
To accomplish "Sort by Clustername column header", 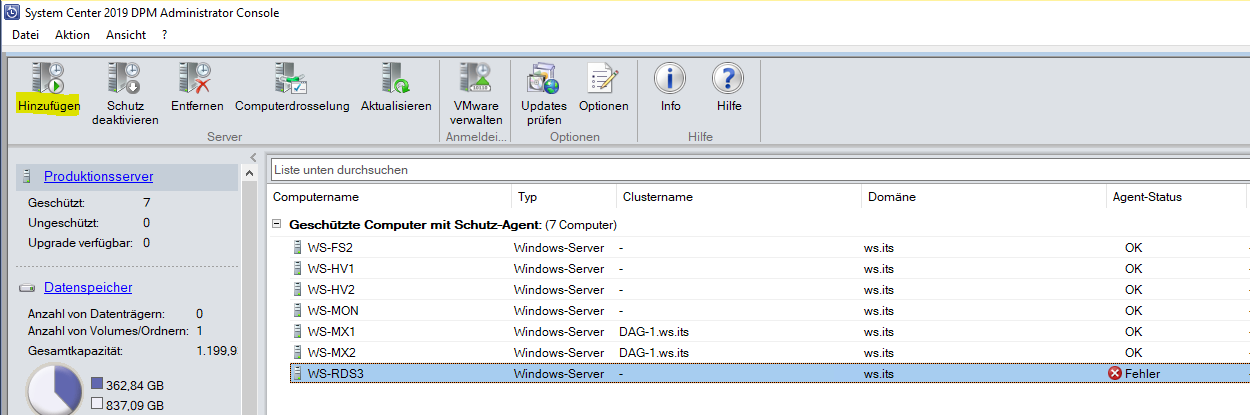I will 657,197.
